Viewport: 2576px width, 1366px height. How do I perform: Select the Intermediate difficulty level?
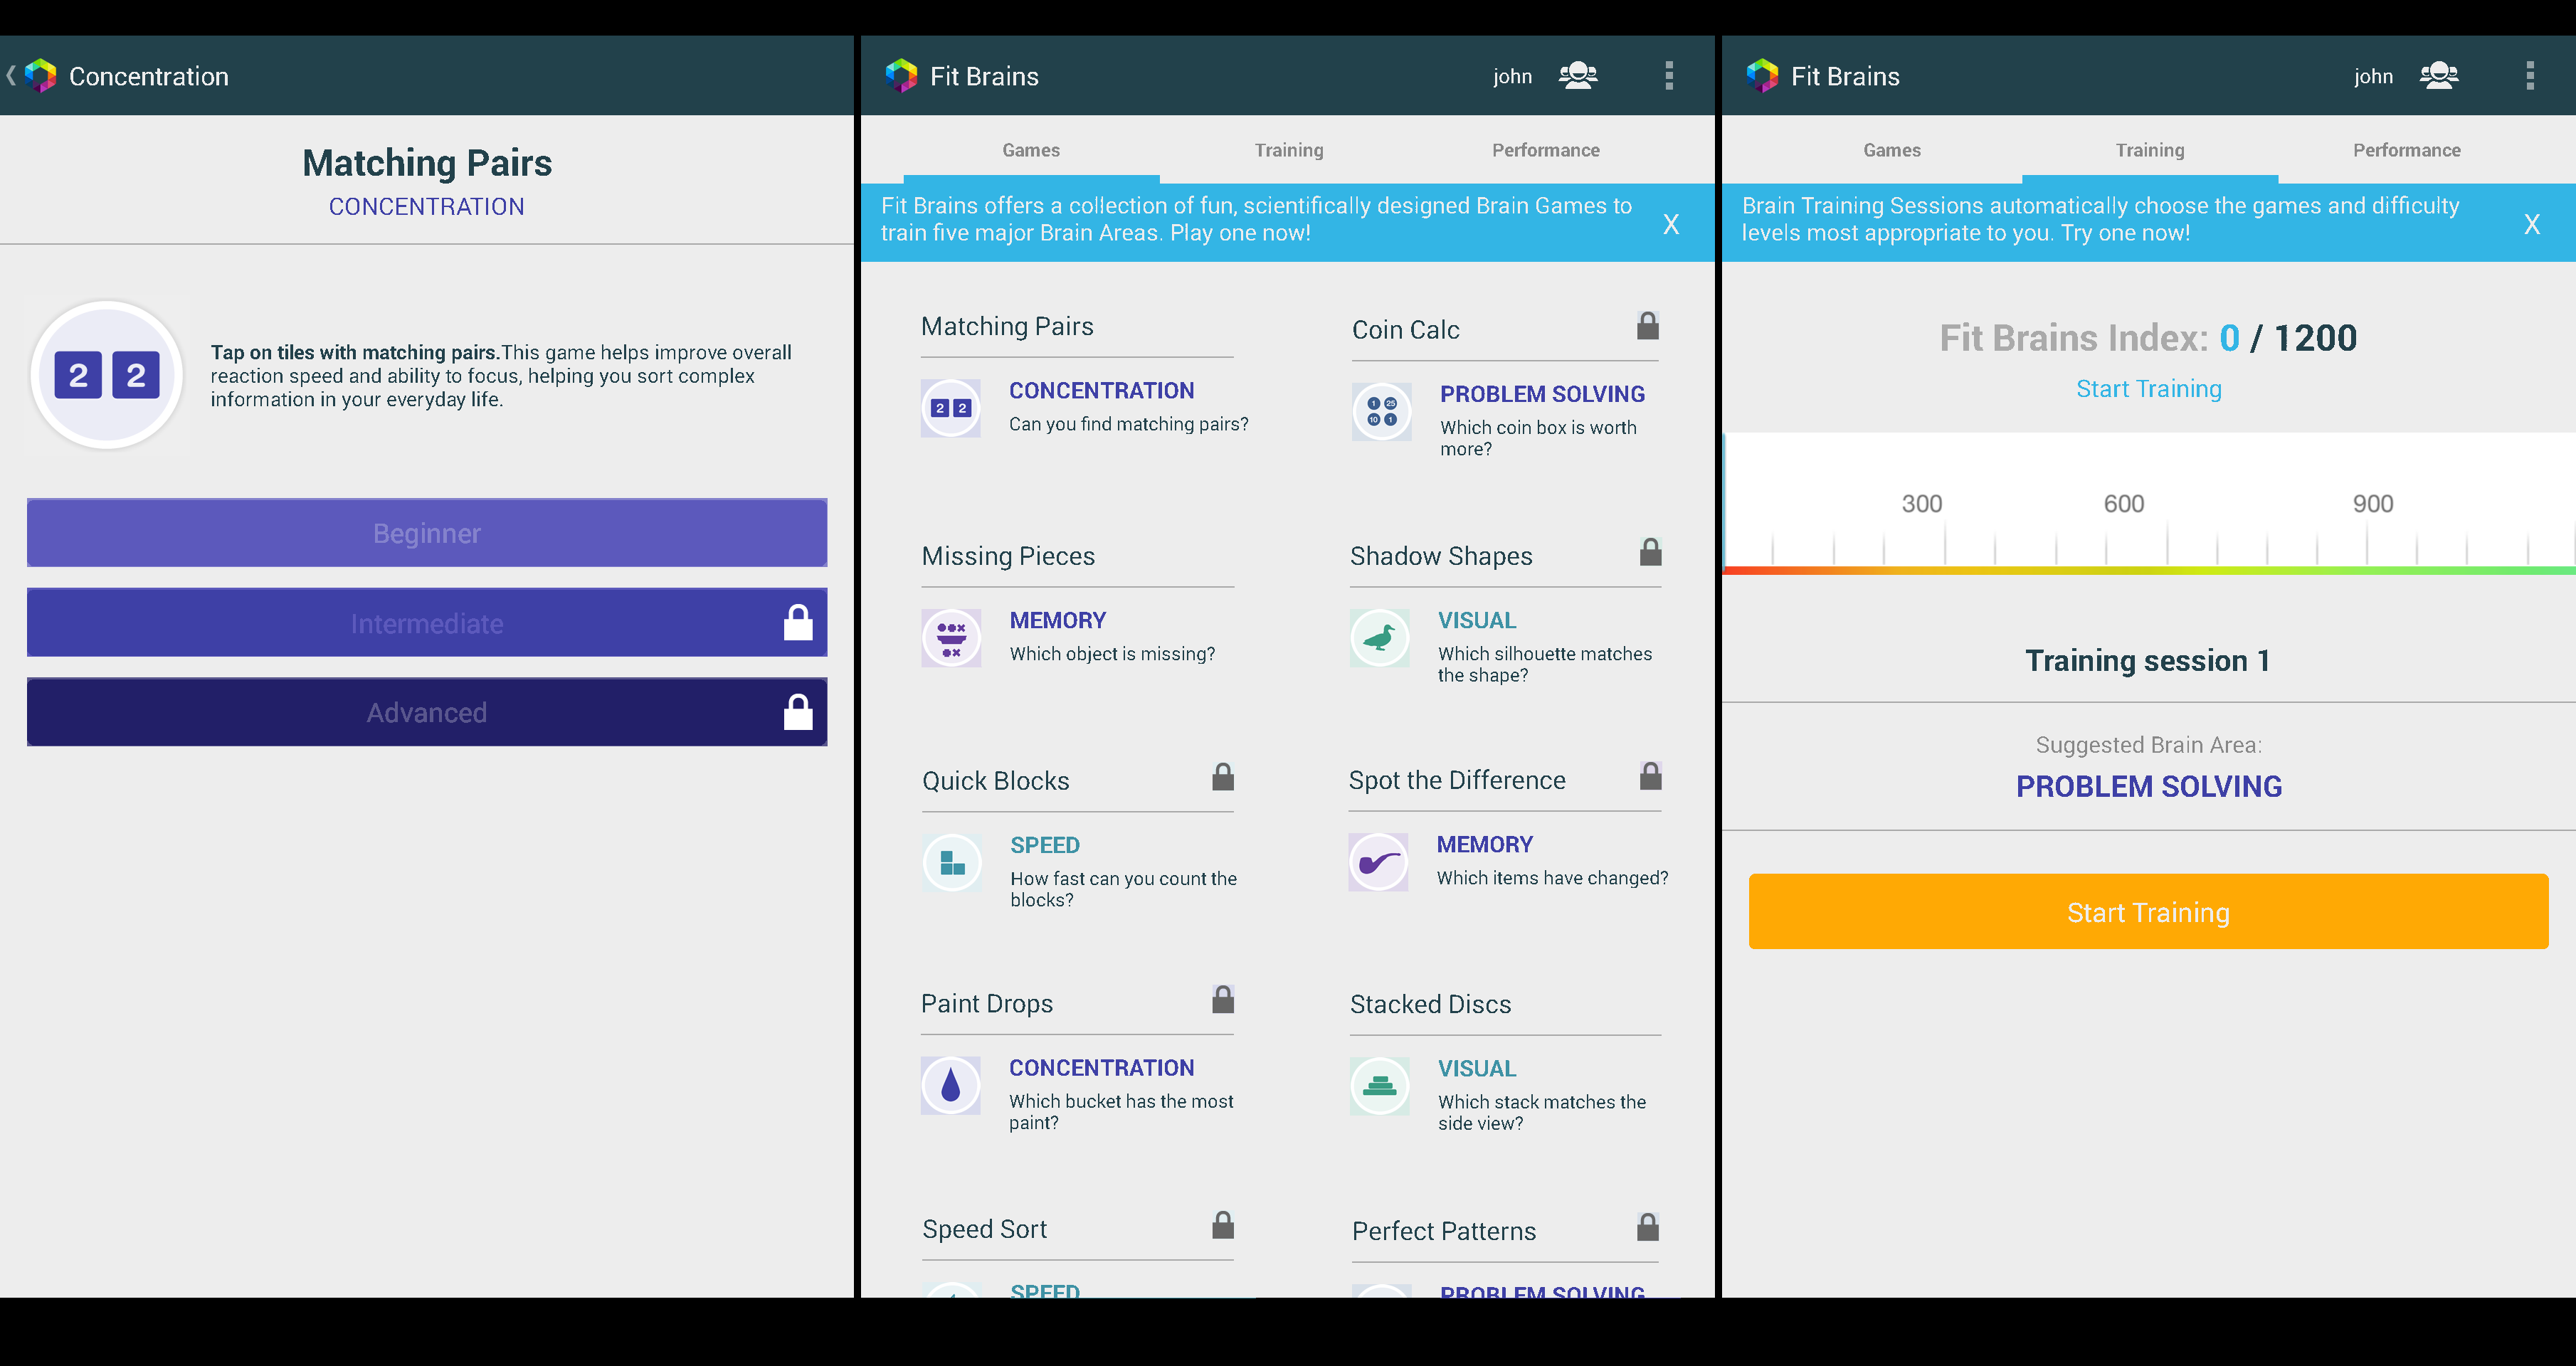(x=427, y=622)
